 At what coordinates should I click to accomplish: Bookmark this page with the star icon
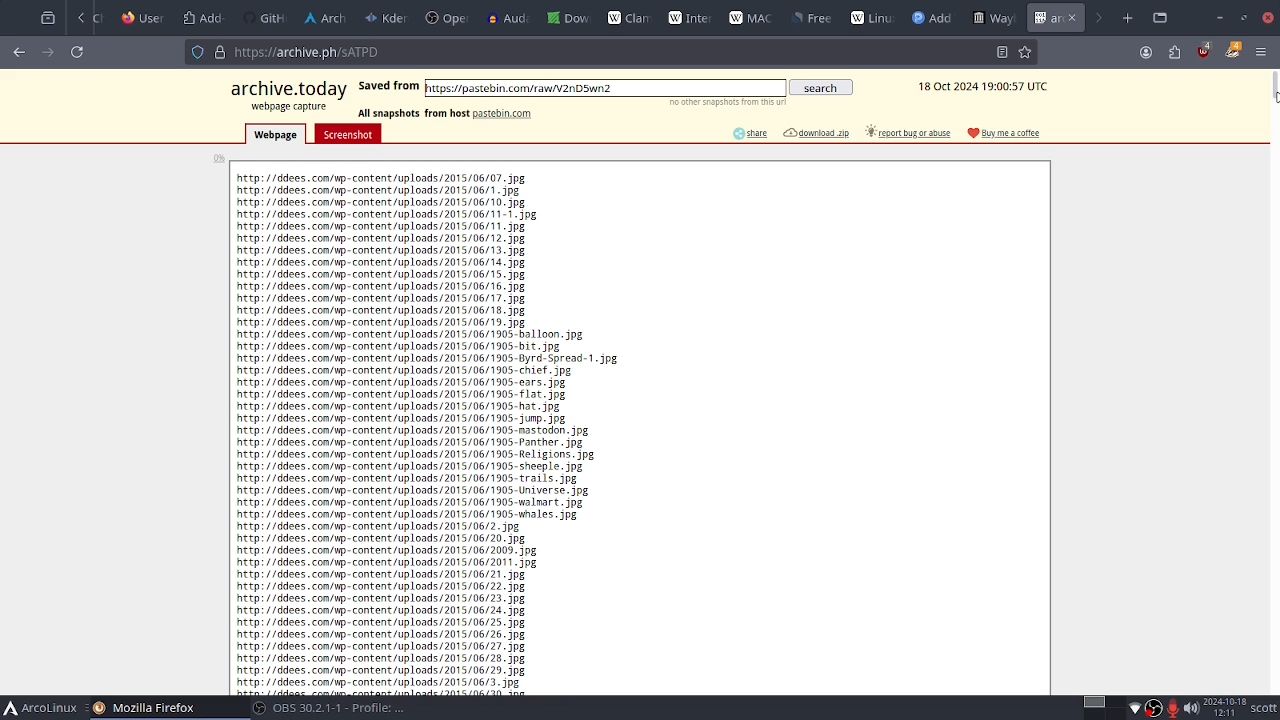coord(1025,52)
